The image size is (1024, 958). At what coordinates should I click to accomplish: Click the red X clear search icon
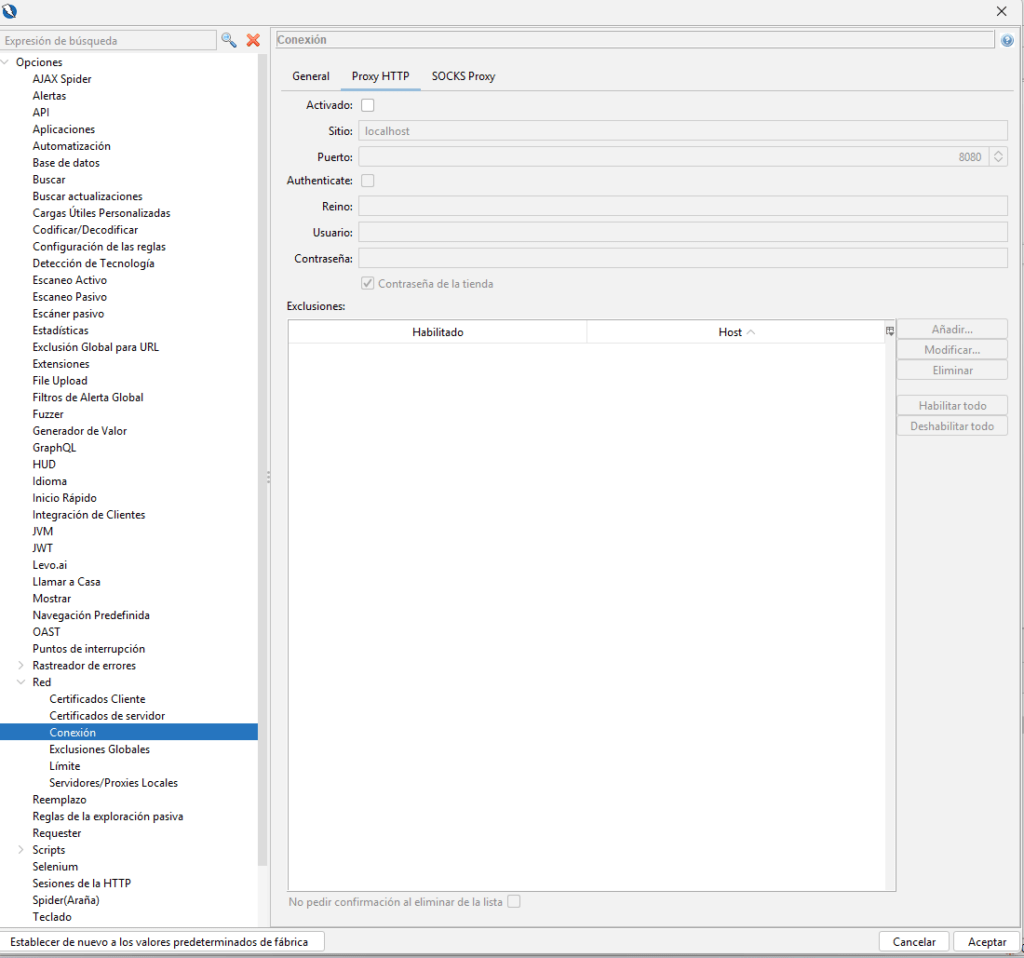pyautogui.click(x=253, y=40)
